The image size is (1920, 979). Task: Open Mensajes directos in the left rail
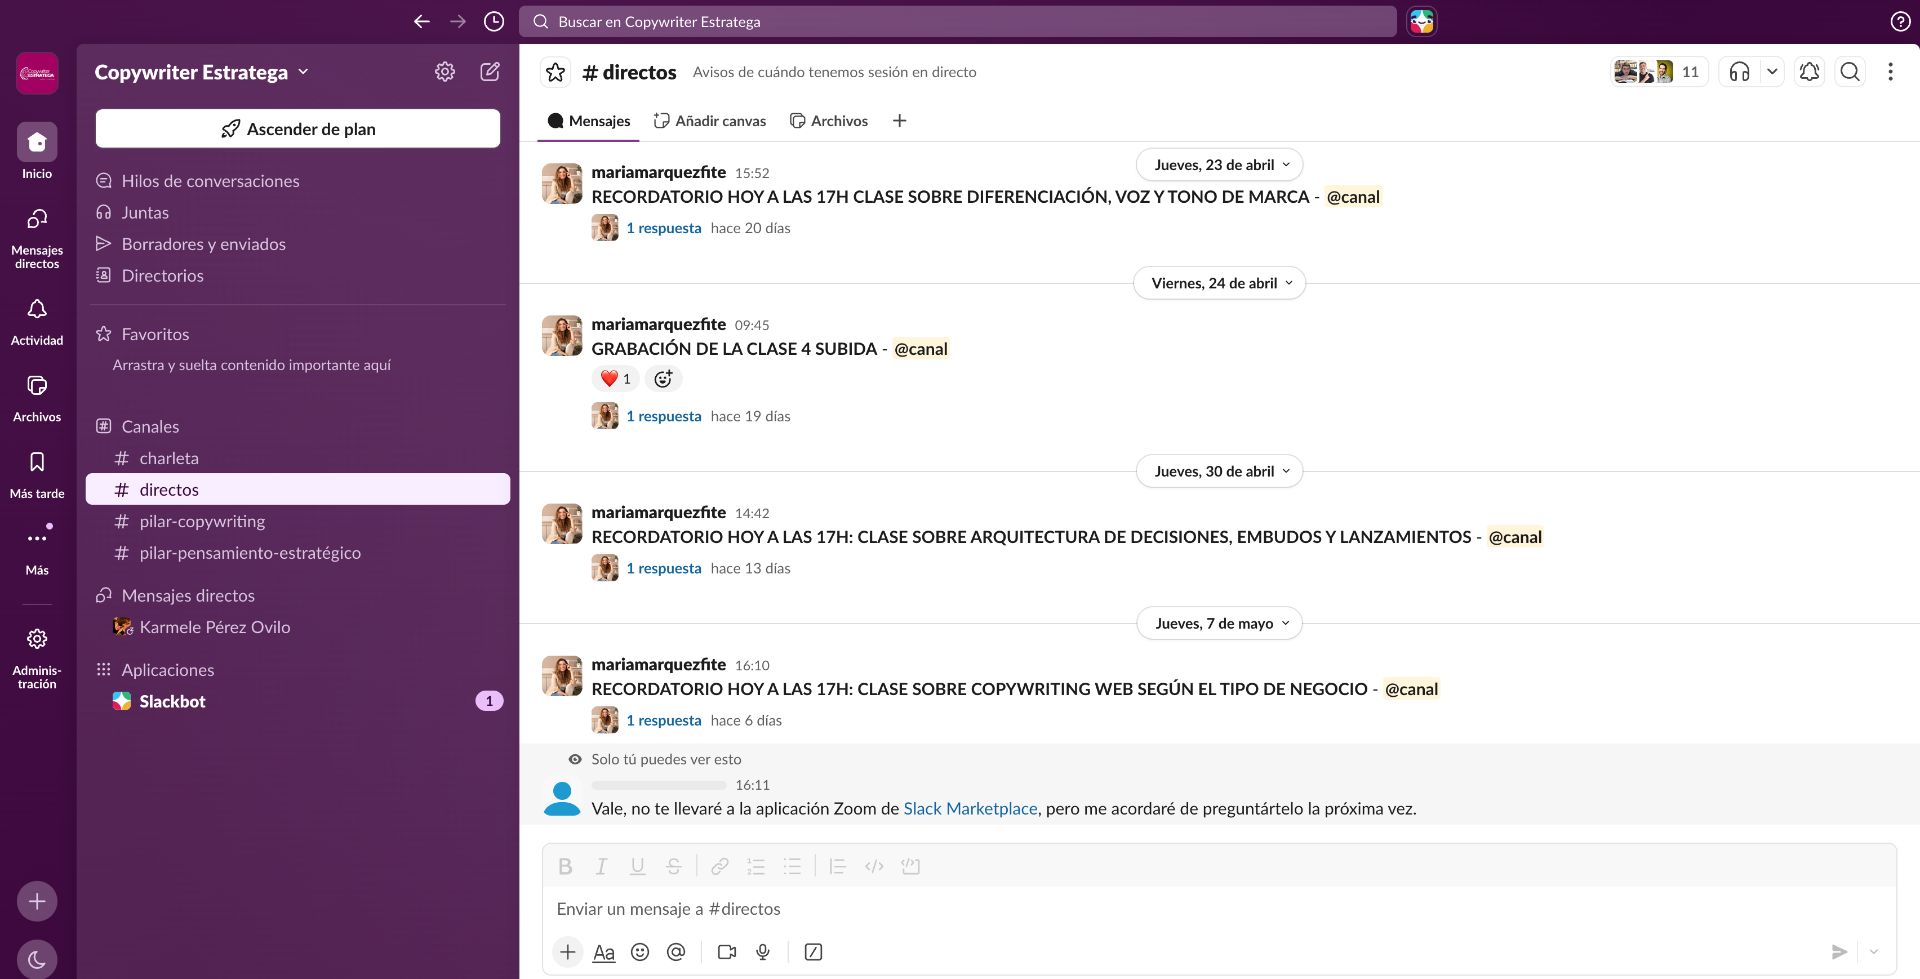tap(37, 238)
